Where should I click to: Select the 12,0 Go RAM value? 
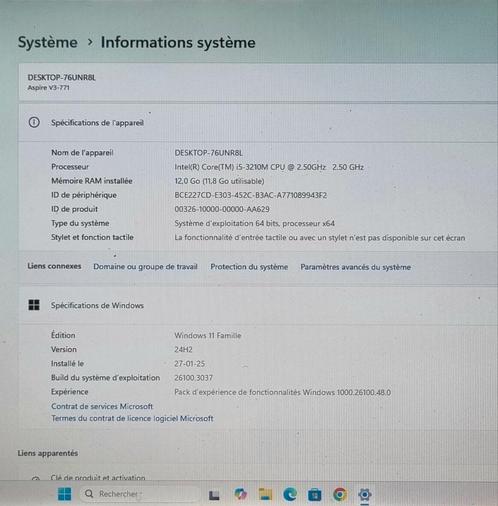tap(219, 181)
